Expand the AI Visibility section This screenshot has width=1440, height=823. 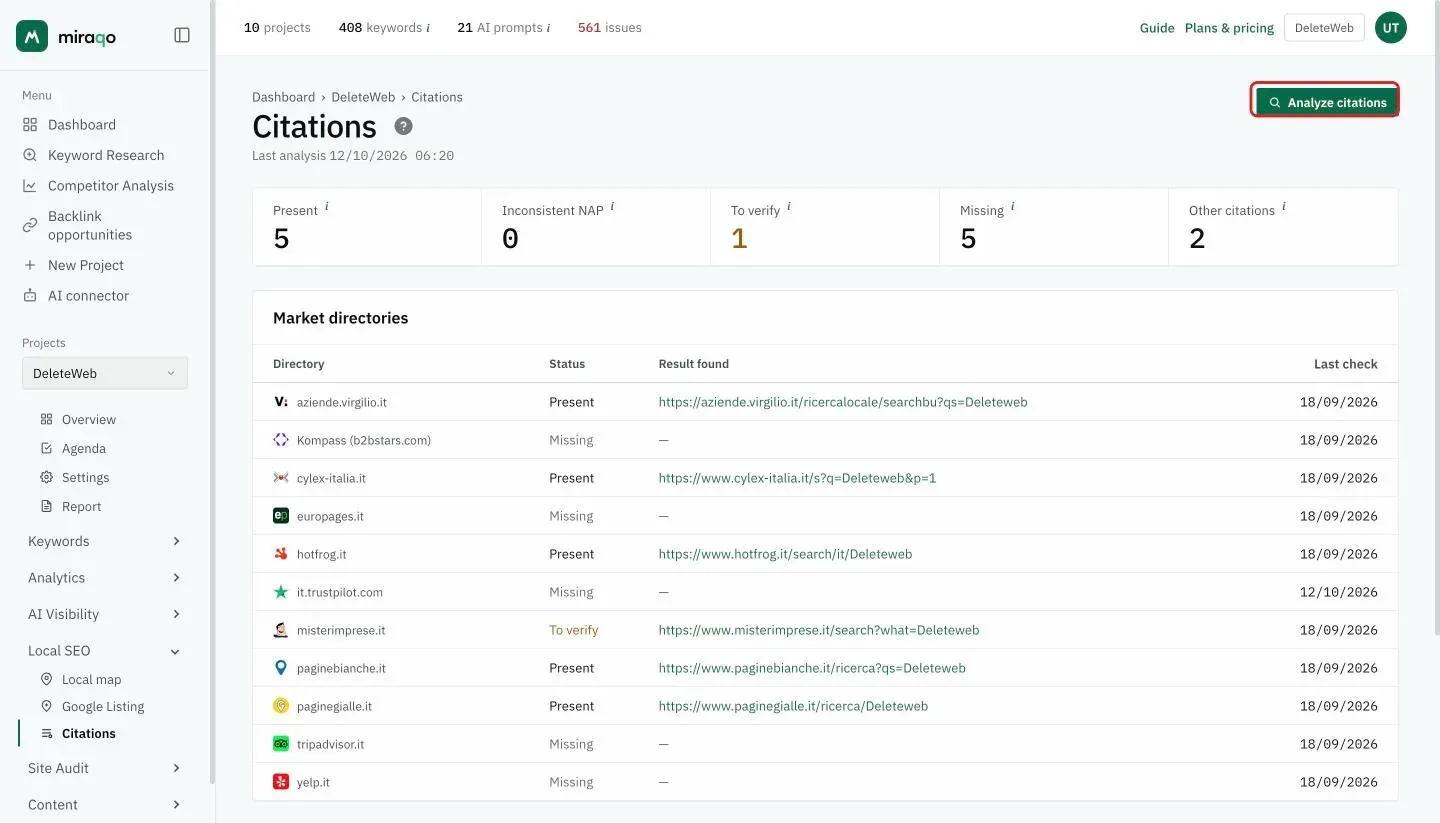[105, 614]
